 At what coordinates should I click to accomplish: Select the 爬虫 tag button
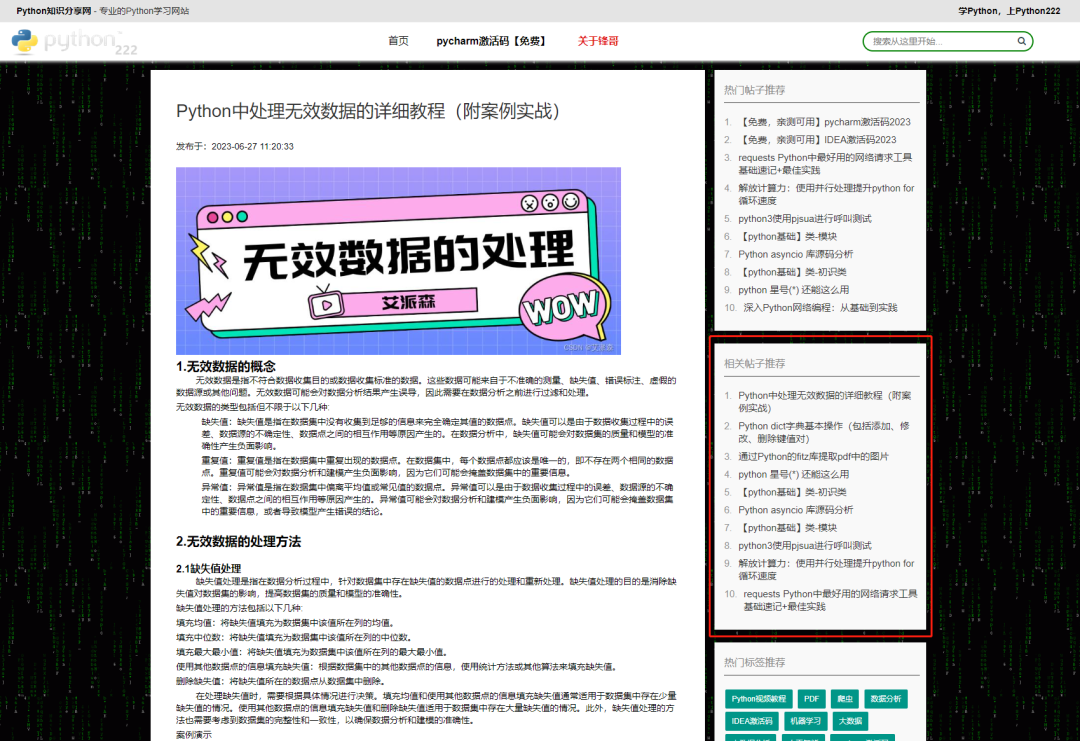pyautogui.click(x=845, y=698)
